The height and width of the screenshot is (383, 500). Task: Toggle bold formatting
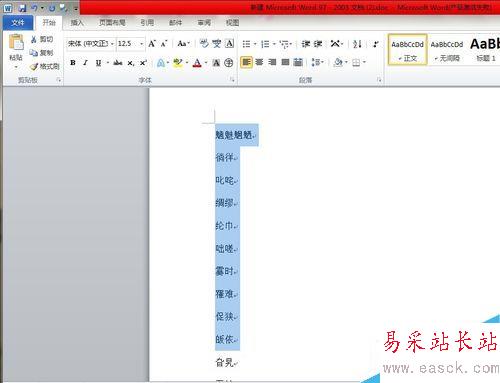point(73,63)
